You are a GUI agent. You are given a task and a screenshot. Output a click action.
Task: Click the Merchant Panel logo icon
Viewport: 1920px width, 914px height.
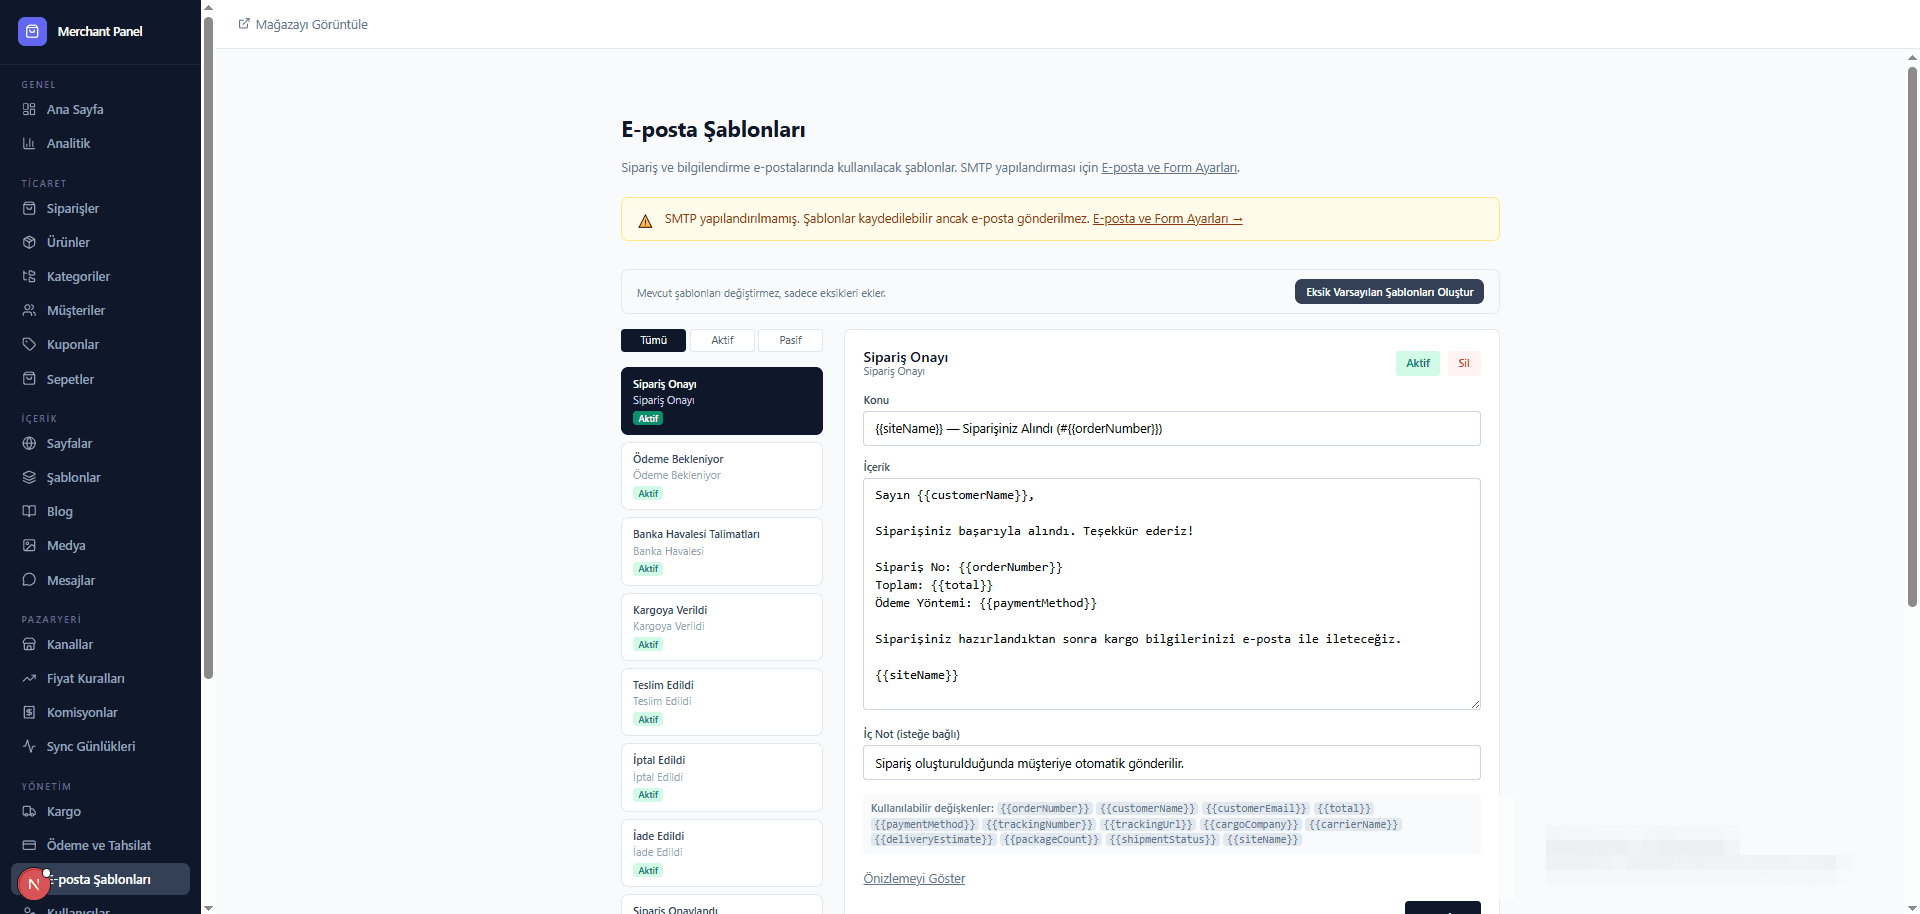pos(32,32)
